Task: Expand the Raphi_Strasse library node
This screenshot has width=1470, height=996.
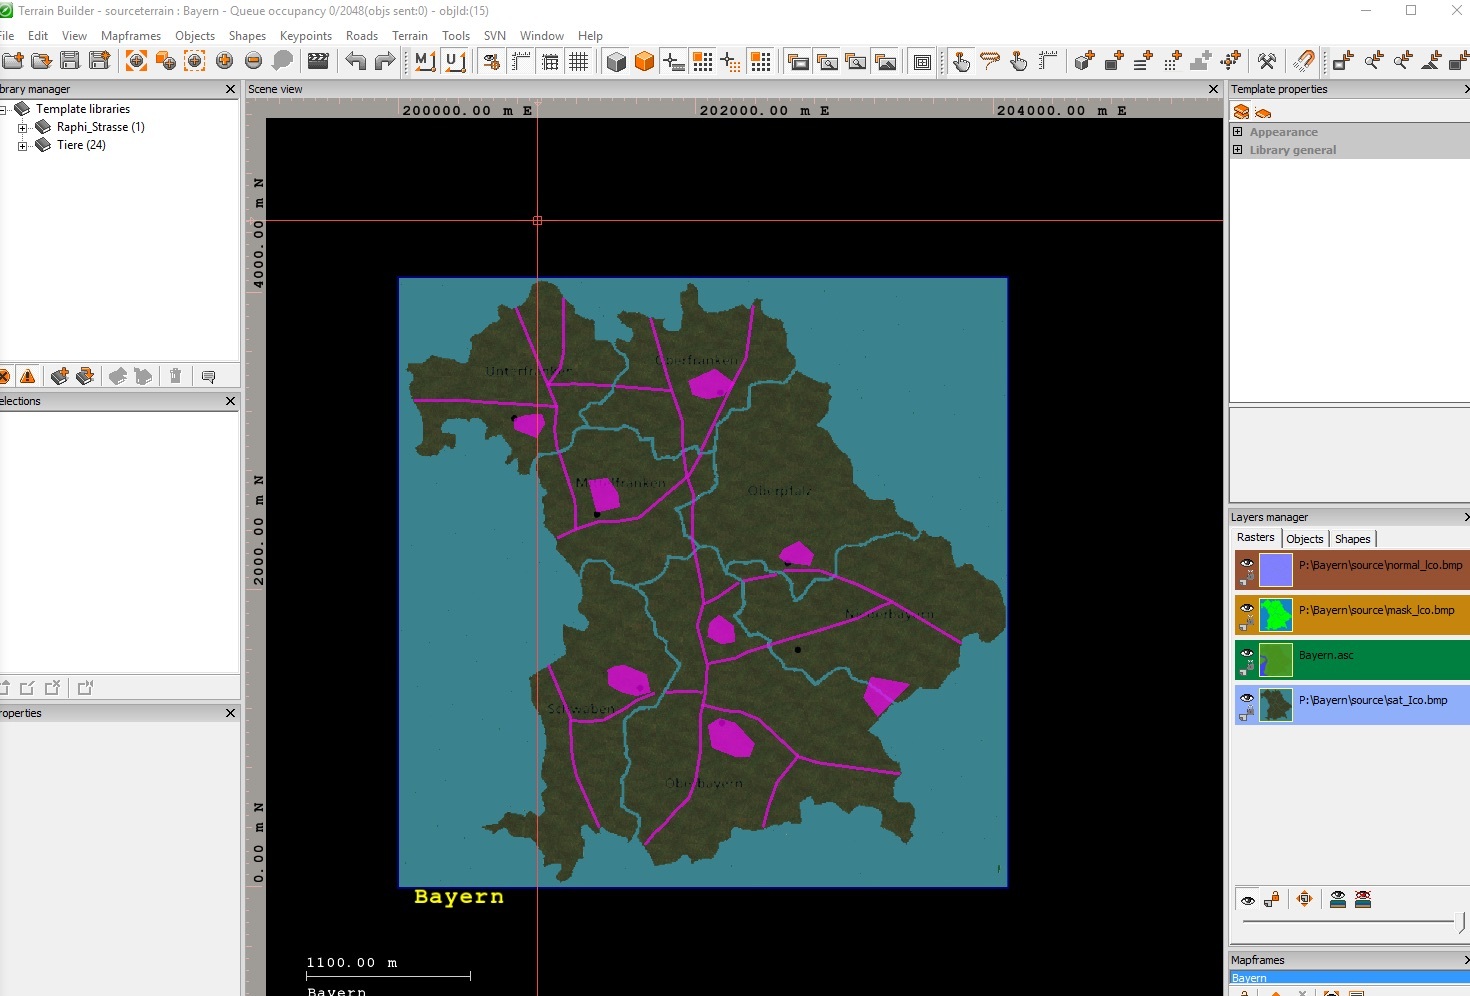Action: pos(22,128)
